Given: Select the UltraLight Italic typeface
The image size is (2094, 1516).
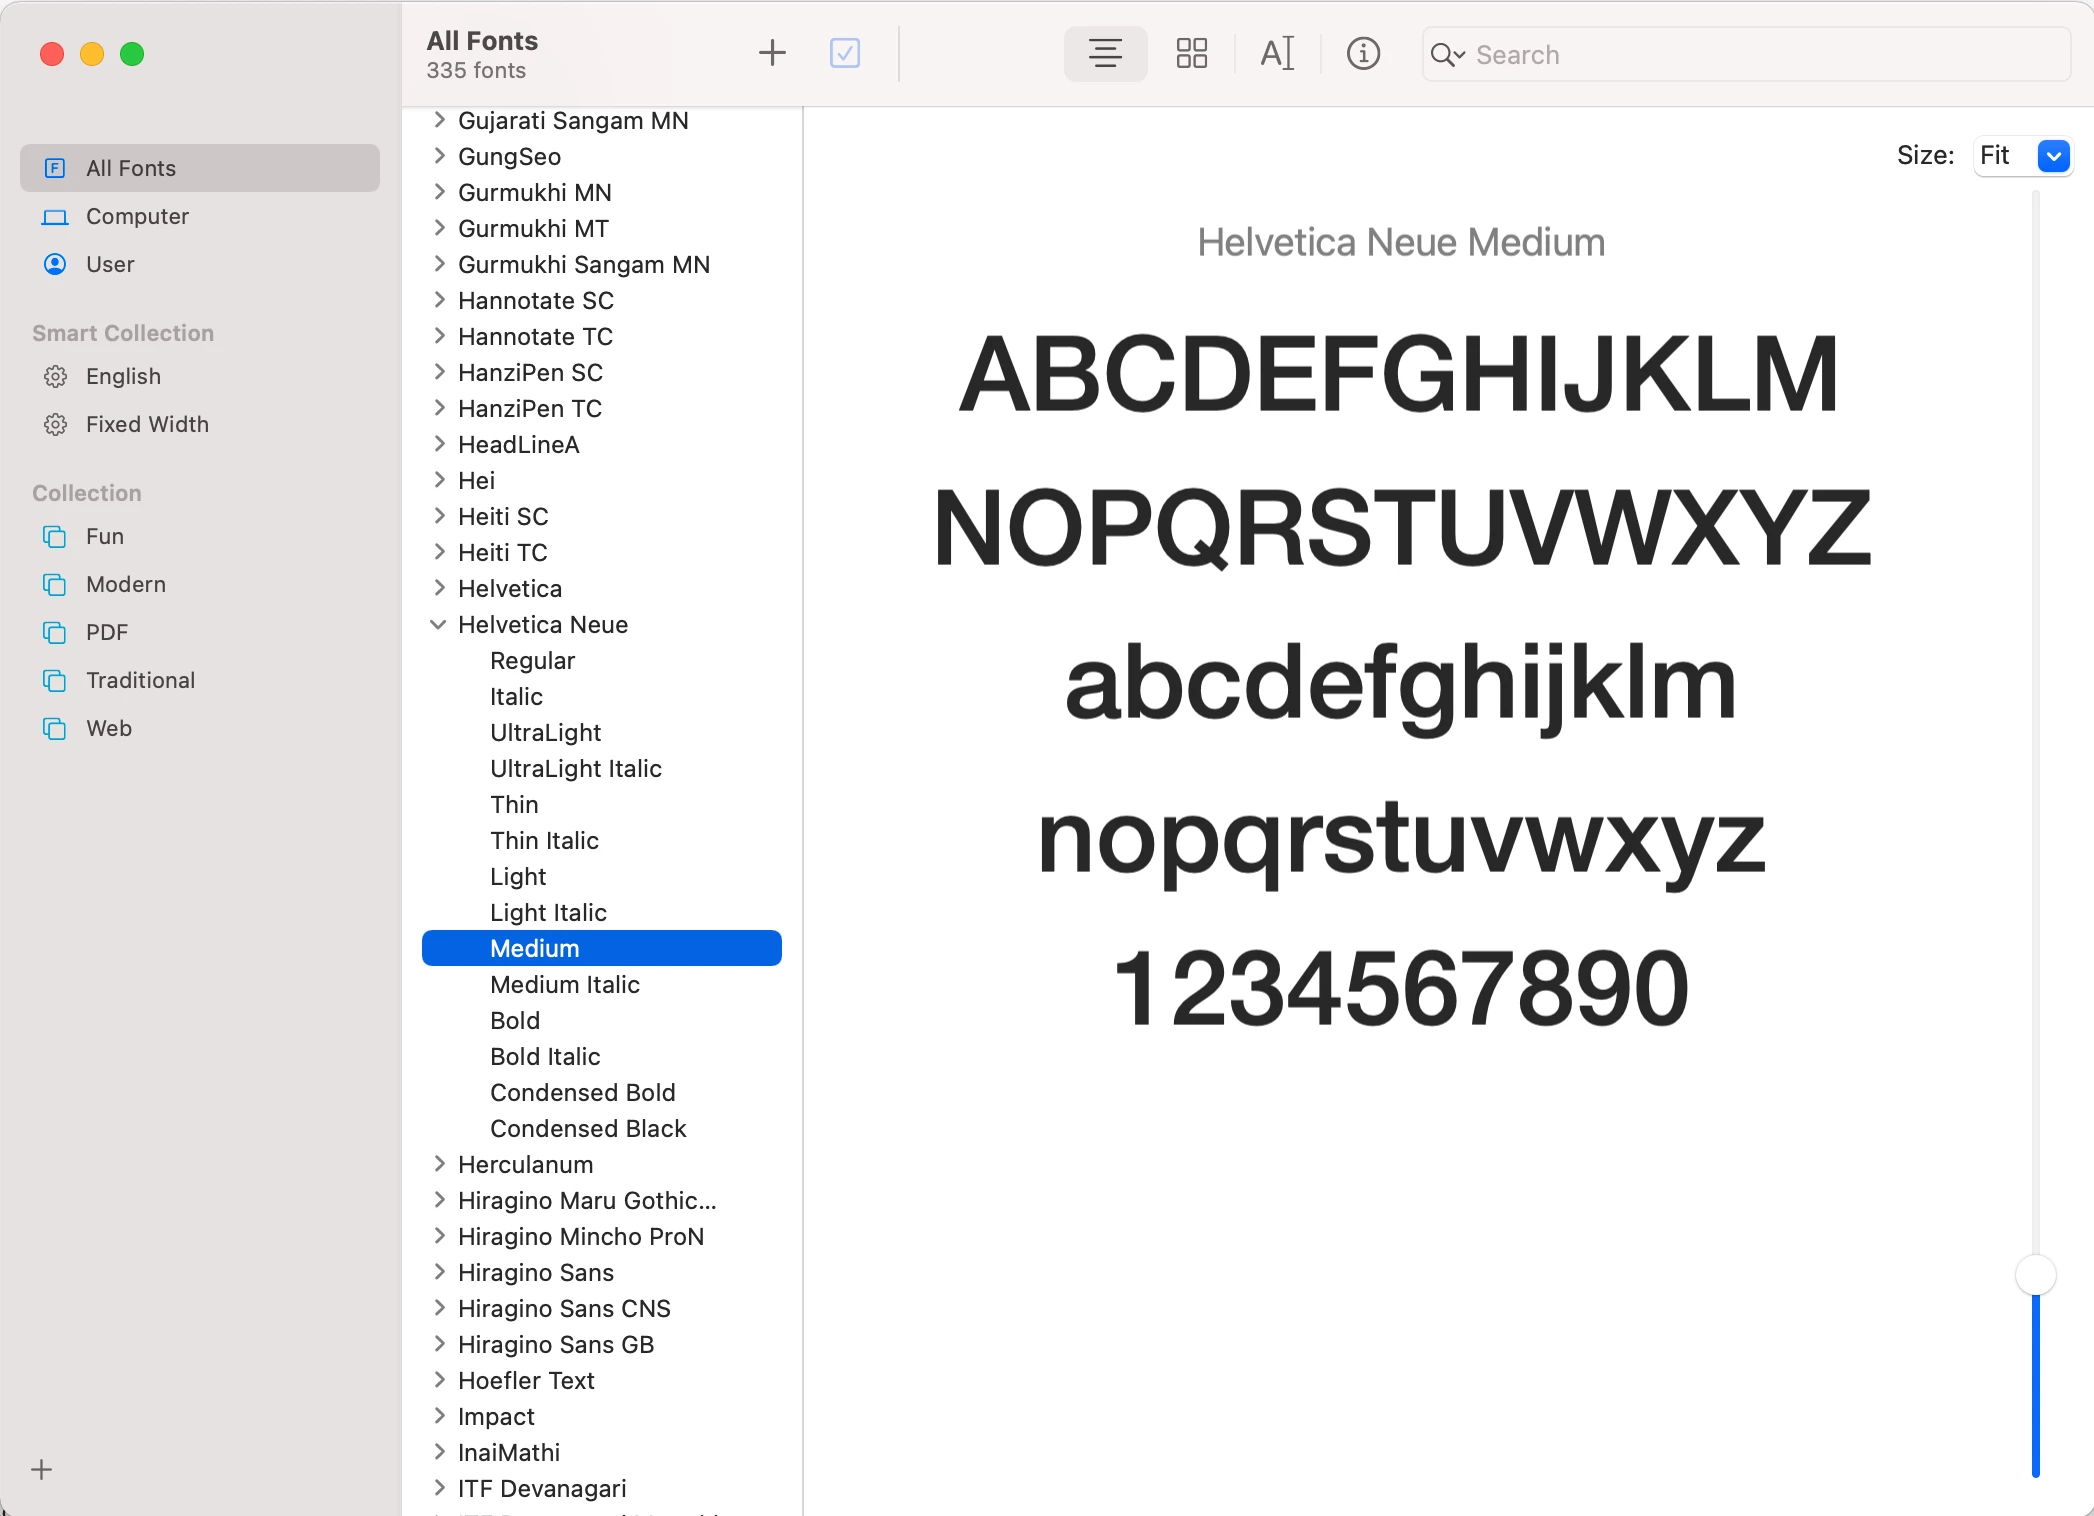Looking at the screenshot, I should [x=576, y=768].
